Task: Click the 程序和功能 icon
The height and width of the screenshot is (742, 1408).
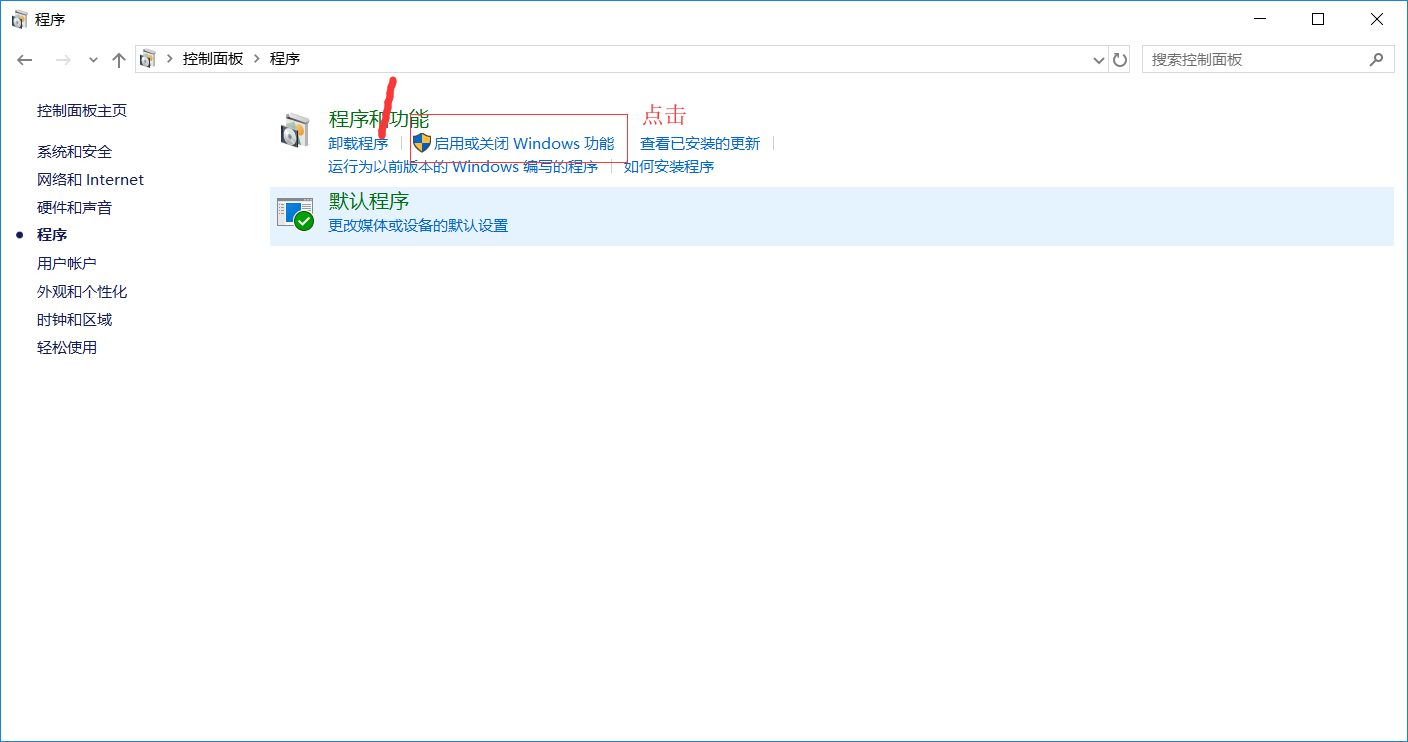Action: pos(295,131)
